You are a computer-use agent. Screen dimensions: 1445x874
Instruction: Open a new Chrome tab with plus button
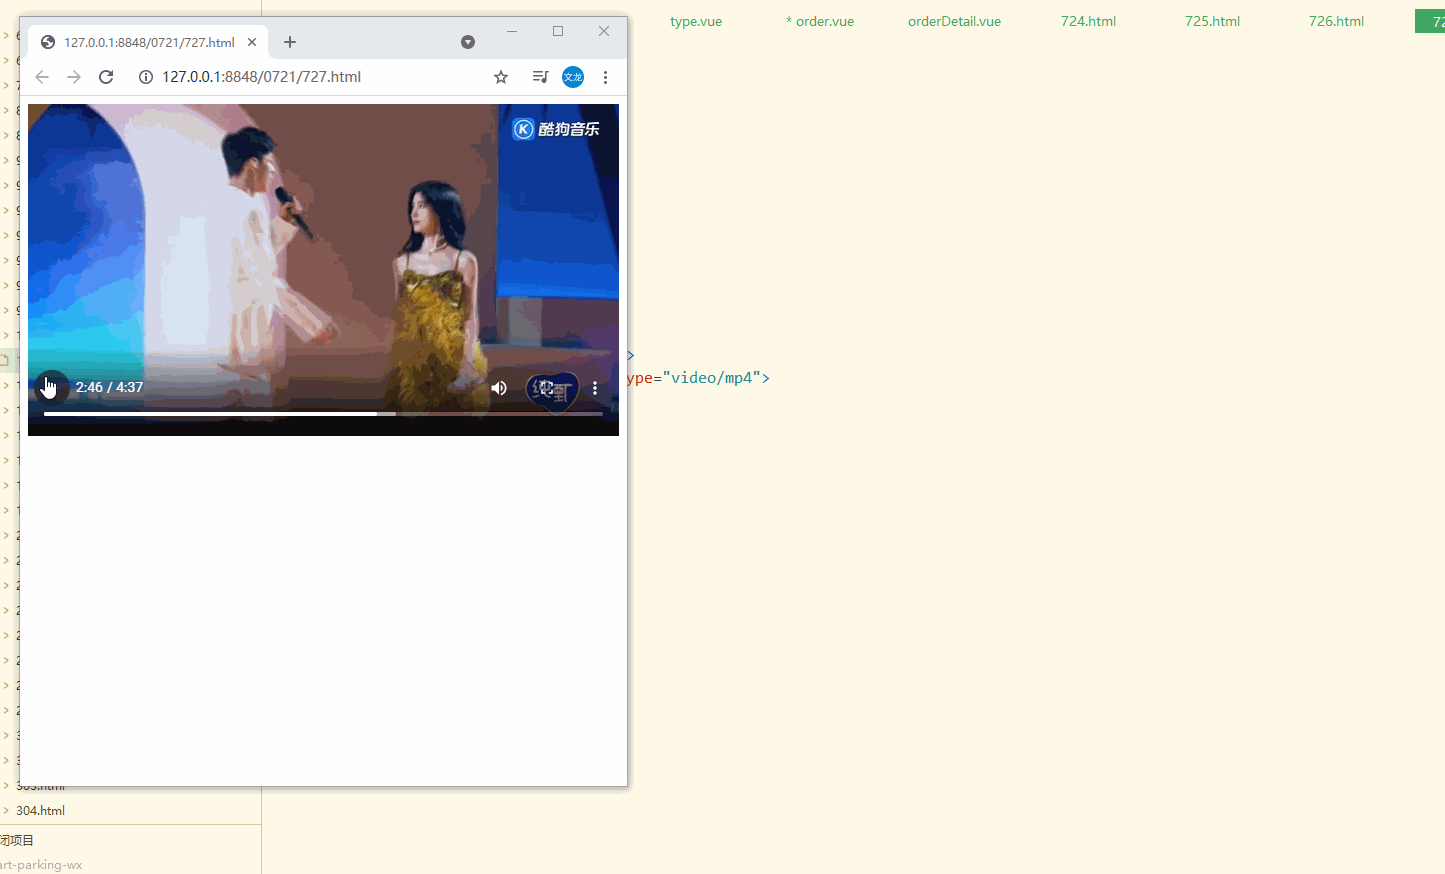click(290, 42)
